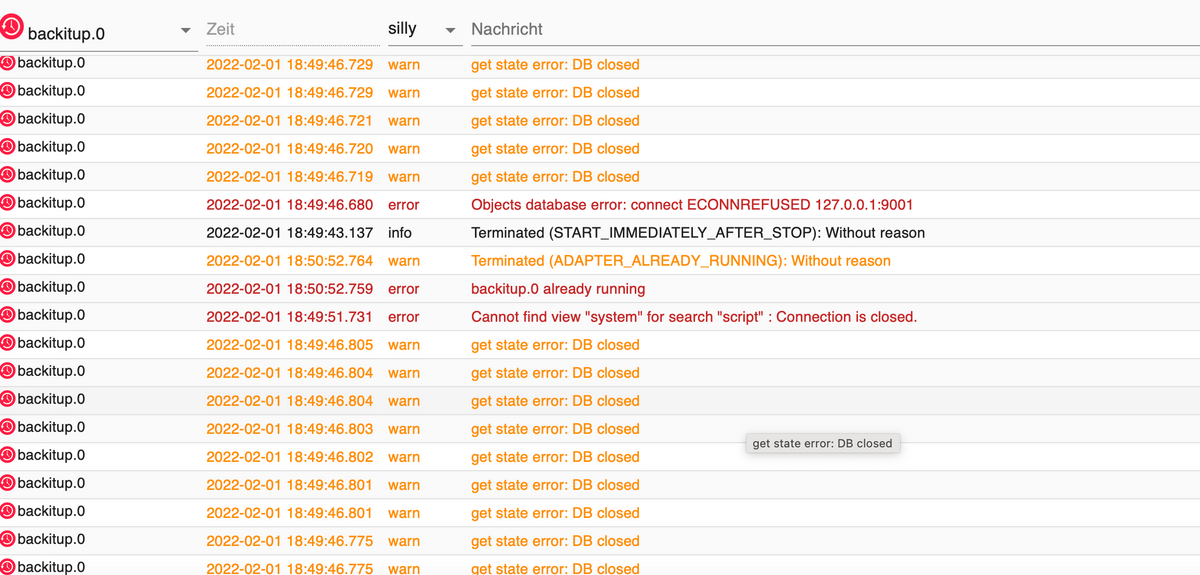Screen dimensions: 1200x575
Task: Click the 'backitup.0 already running' error message
Action: coord(558,289)
